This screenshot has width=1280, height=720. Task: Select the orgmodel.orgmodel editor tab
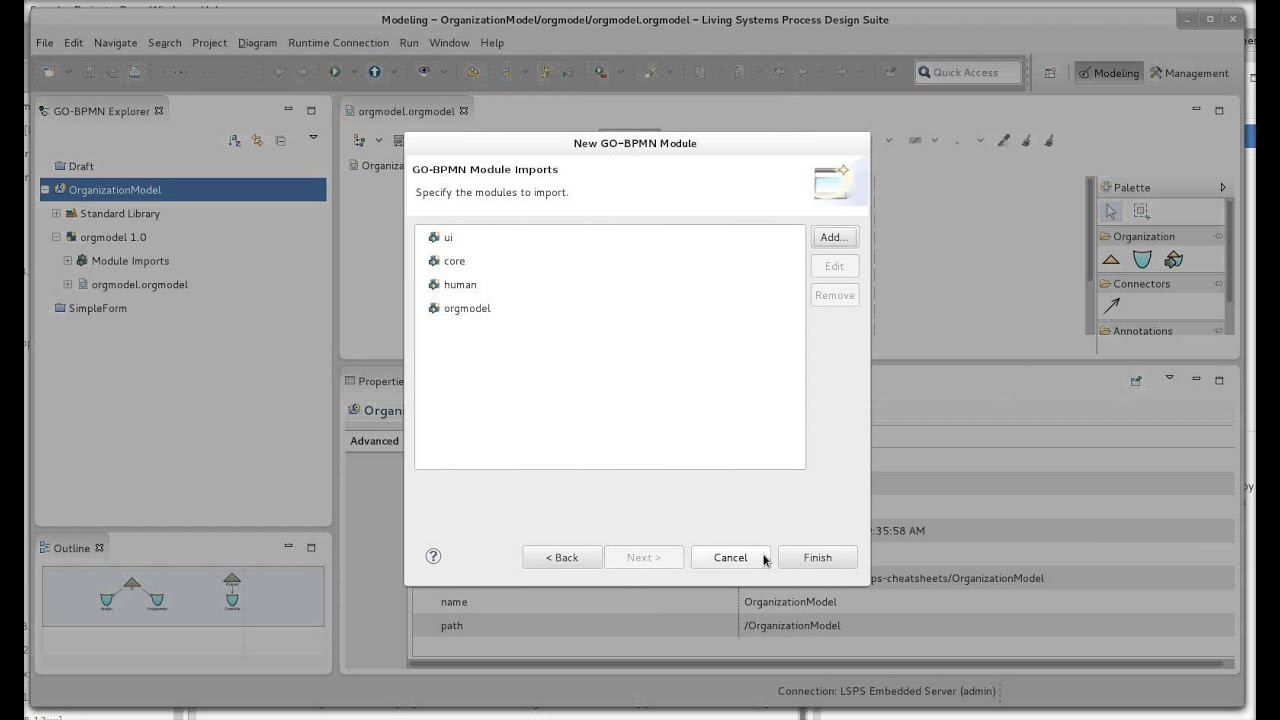tap(407, 111)
